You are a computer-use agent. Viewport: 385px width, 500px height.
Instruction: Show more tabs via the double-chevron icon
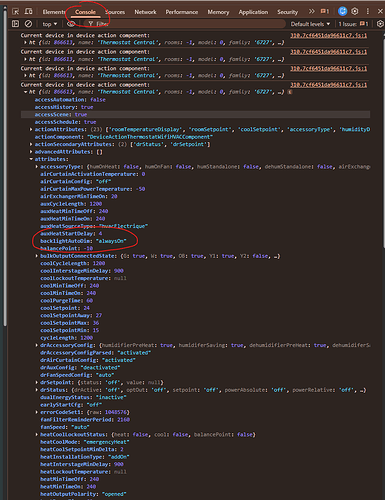pos(311,11)
